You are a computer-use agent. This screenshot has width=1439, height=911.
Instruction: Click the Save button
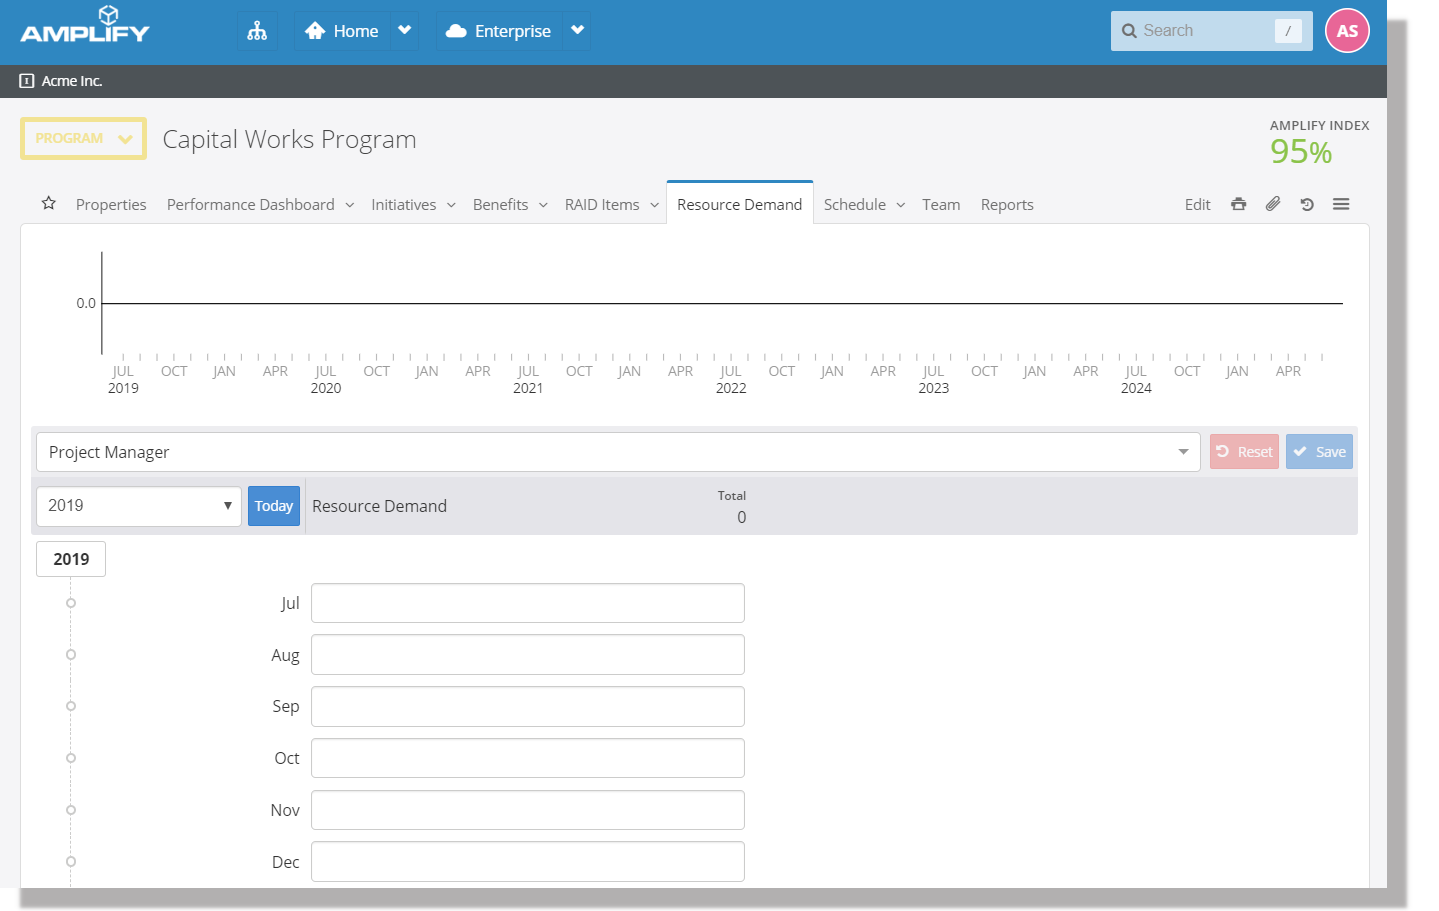(1319, 452)
